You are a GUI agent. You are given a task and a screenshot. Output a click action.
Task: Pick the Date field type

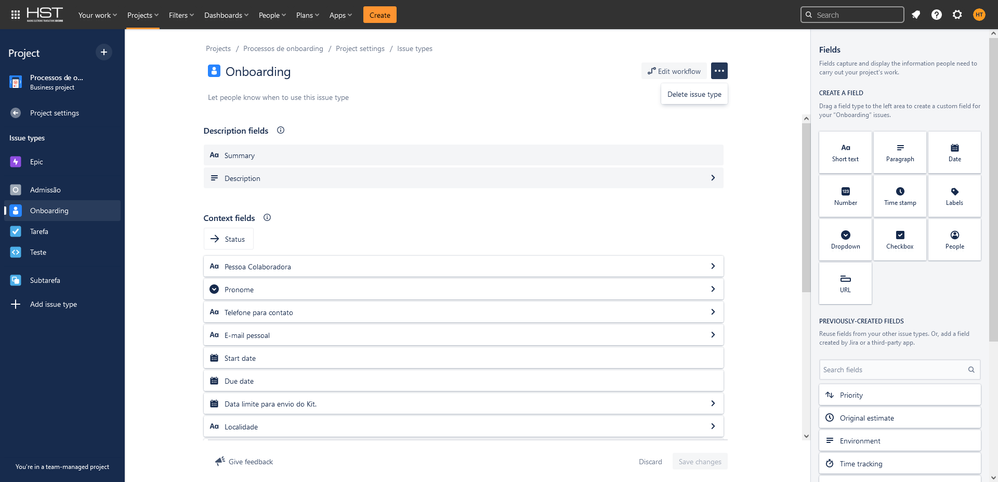955,152
